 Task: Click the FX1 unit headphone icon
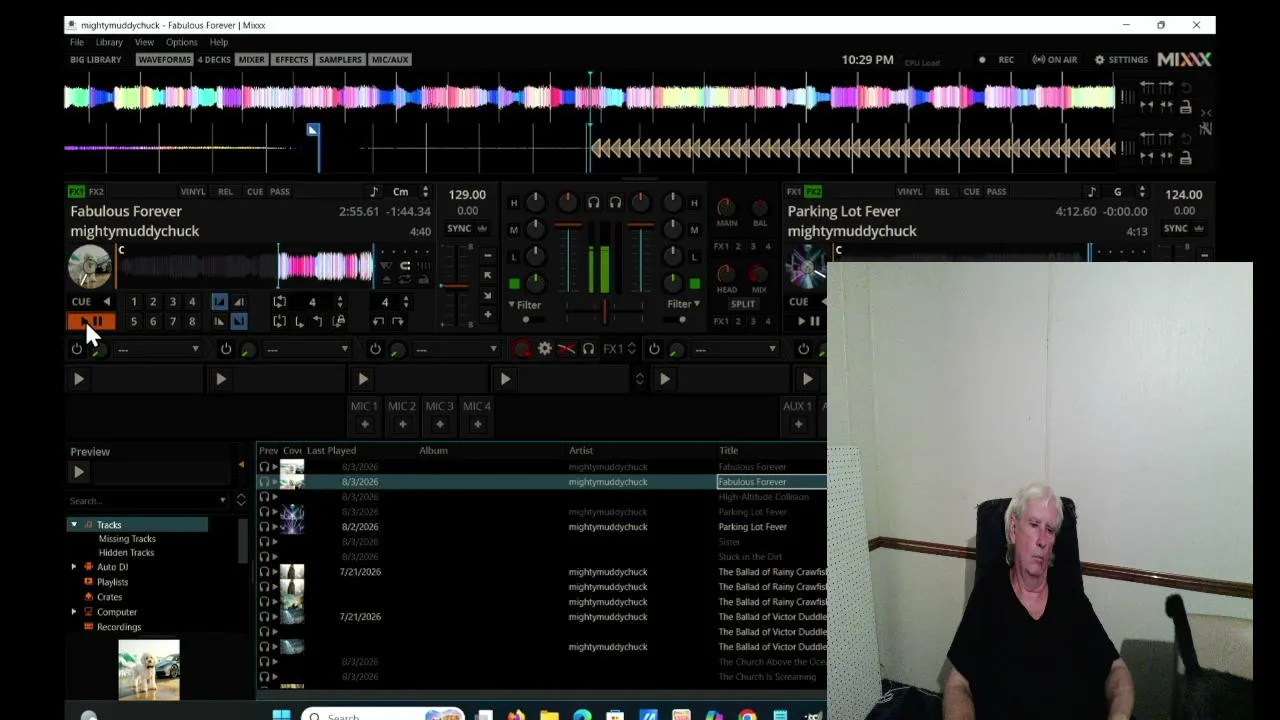coord(588,349)
